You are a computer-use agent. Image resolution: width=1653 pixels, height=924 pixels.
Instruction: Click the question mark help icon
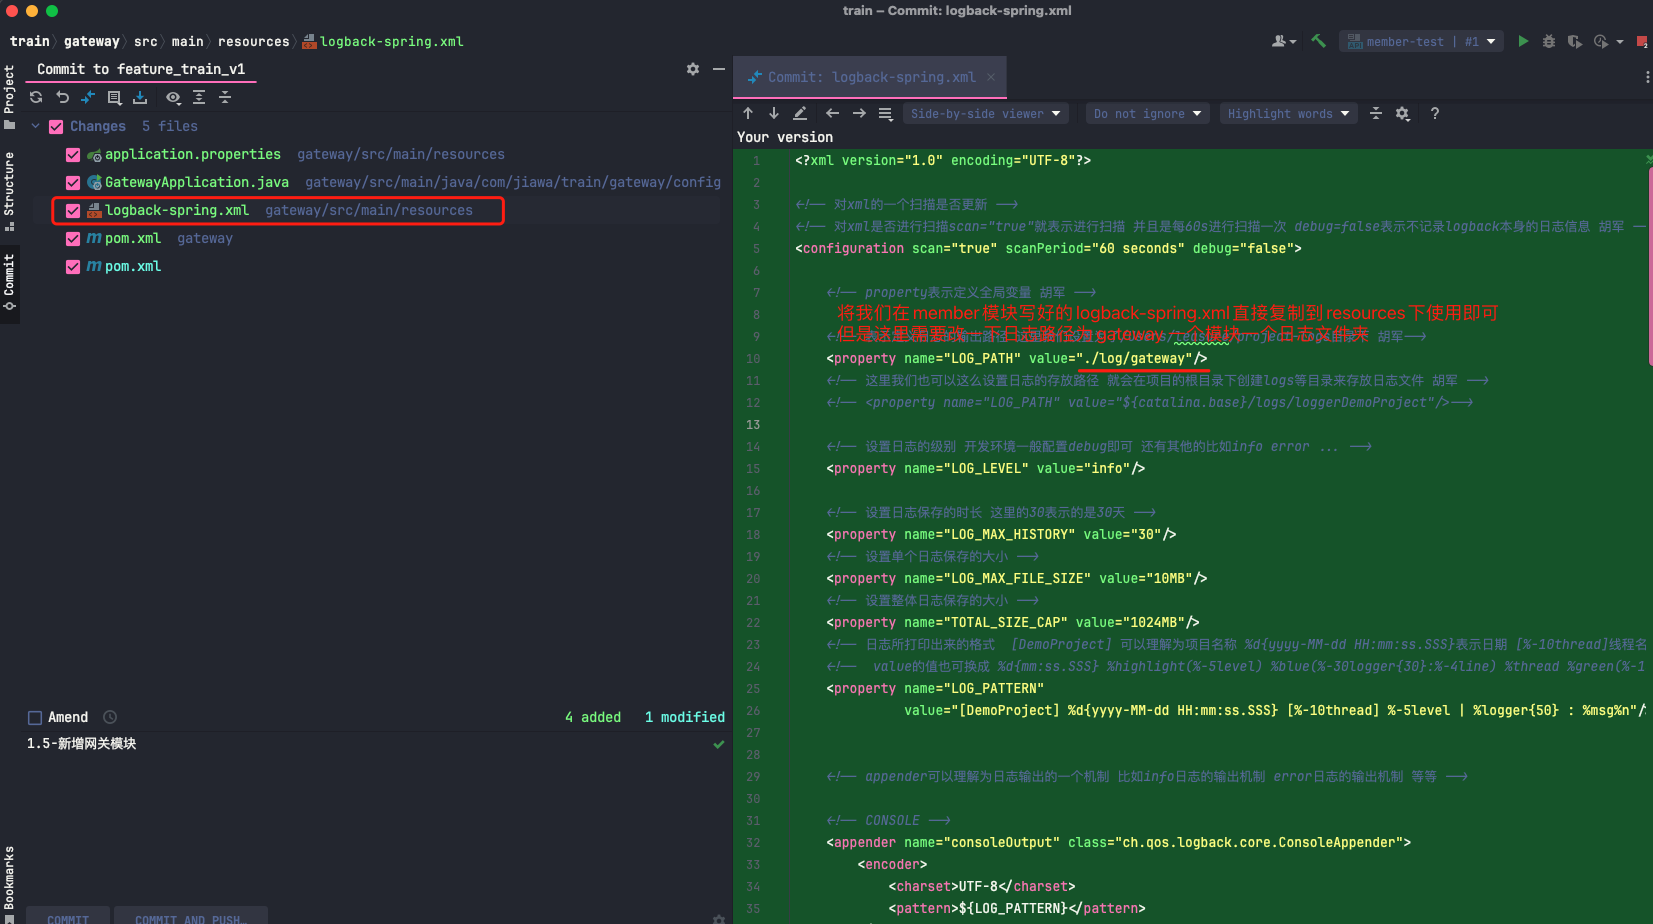(1435, 113)
